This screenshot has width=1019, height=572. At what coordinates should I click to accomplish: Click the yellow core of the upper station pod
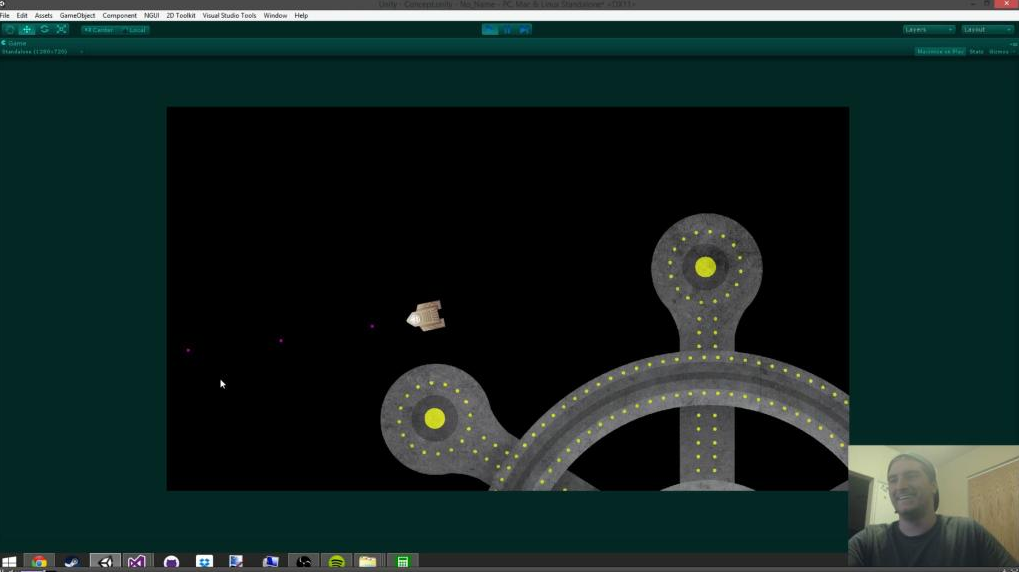pos(705,266)
